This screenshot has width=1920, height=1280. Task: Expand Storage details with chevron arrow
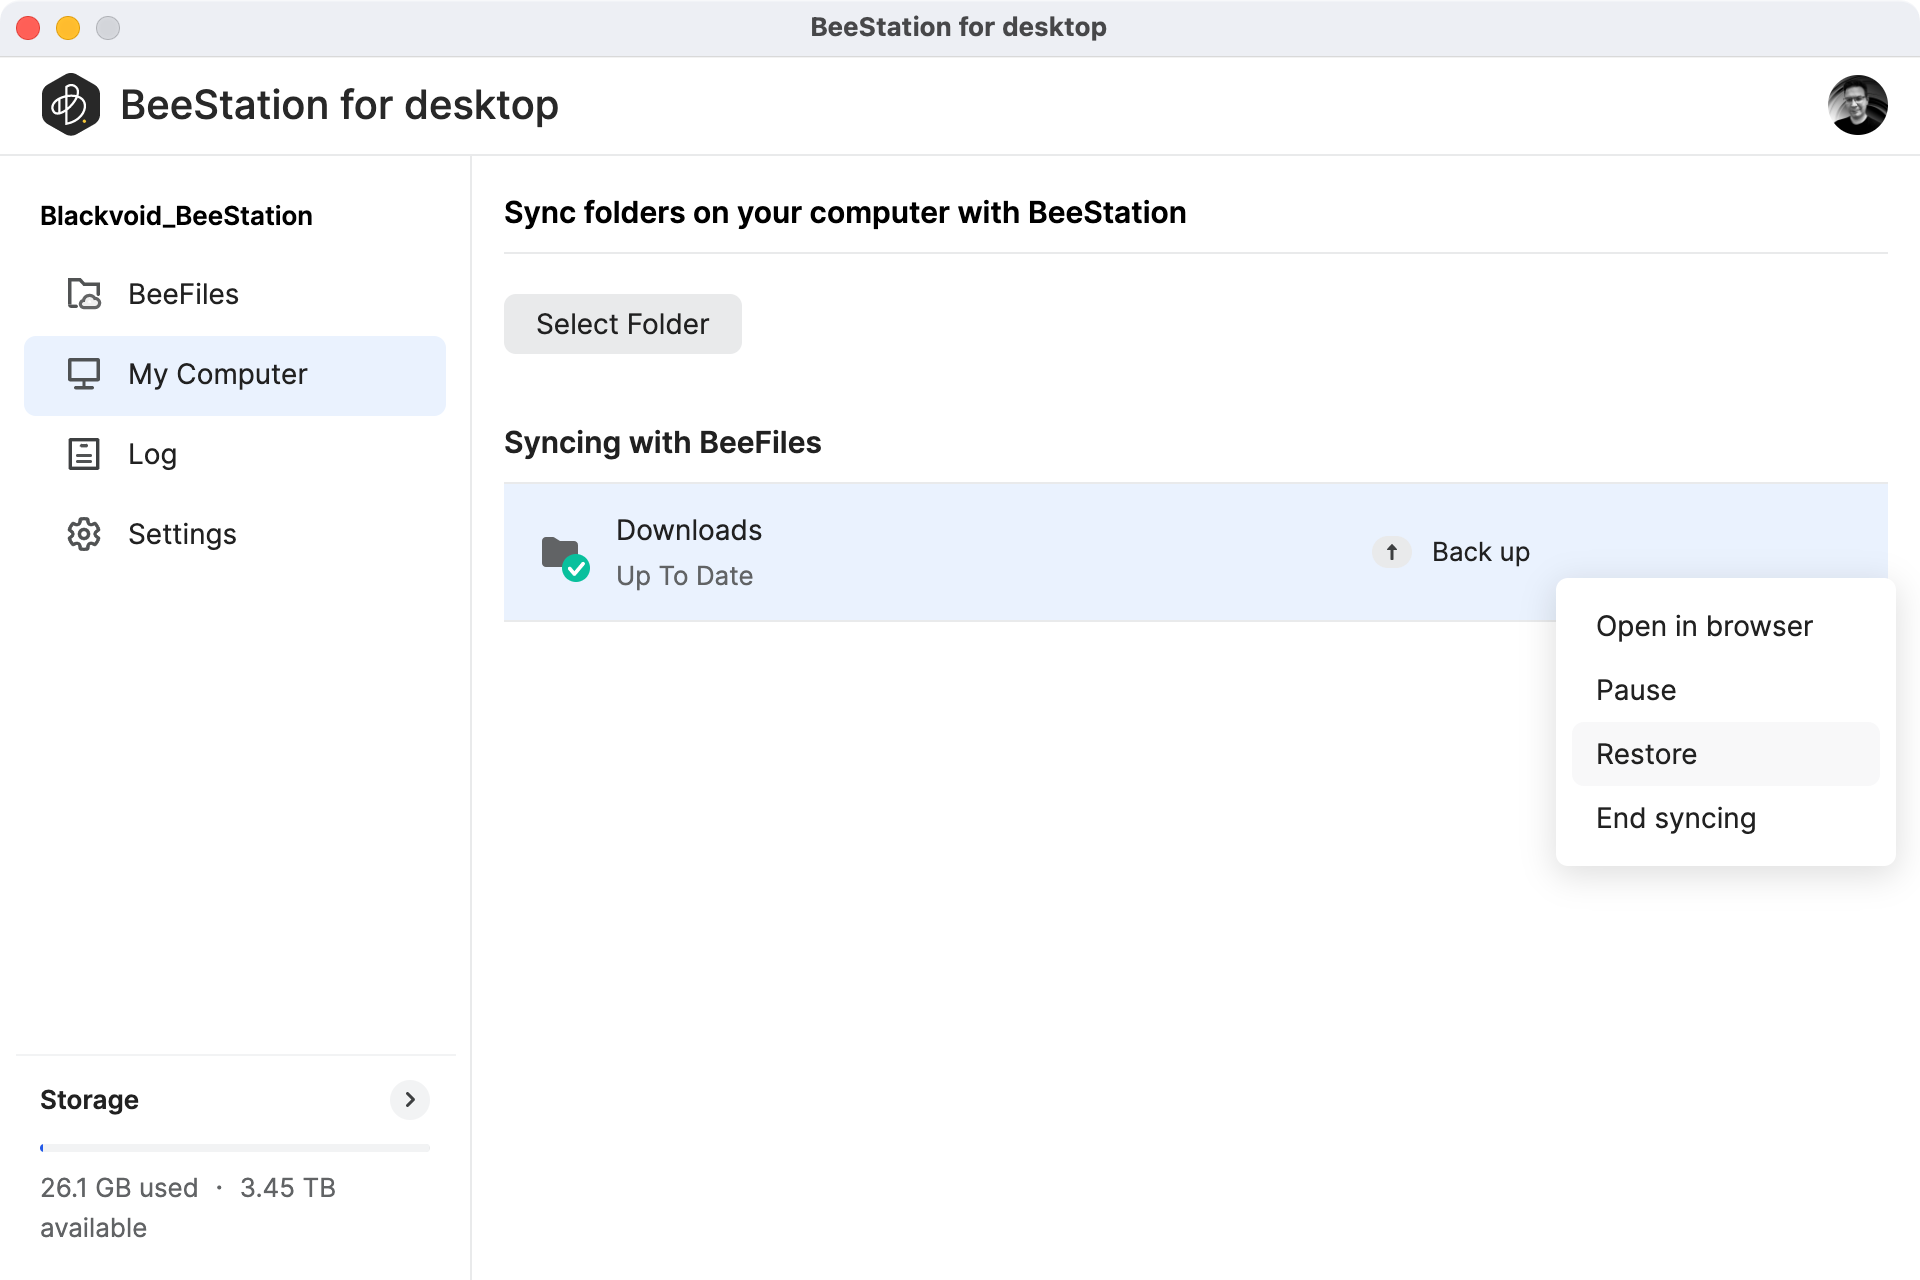(x=410, y=1099)
